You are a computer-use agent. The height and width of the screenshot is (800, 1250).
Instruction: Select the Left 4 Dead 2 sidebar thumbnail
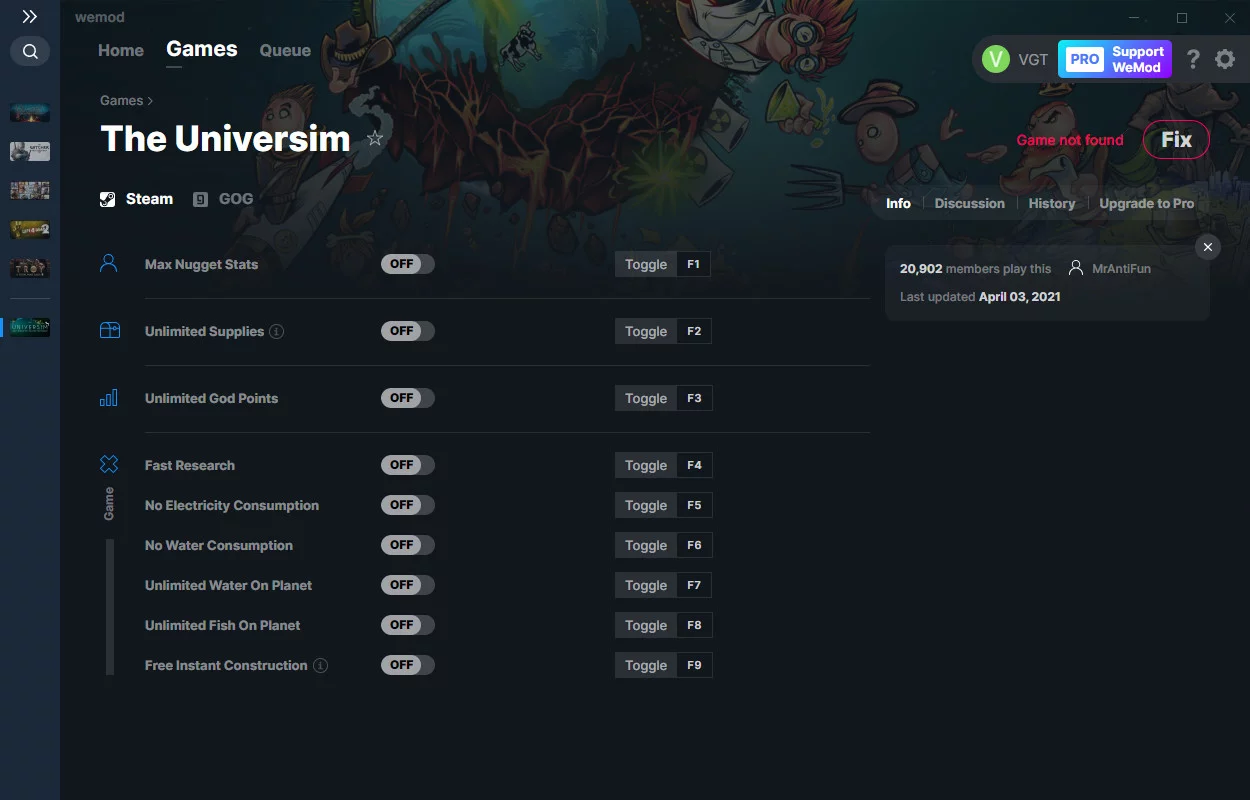point(30,229)
